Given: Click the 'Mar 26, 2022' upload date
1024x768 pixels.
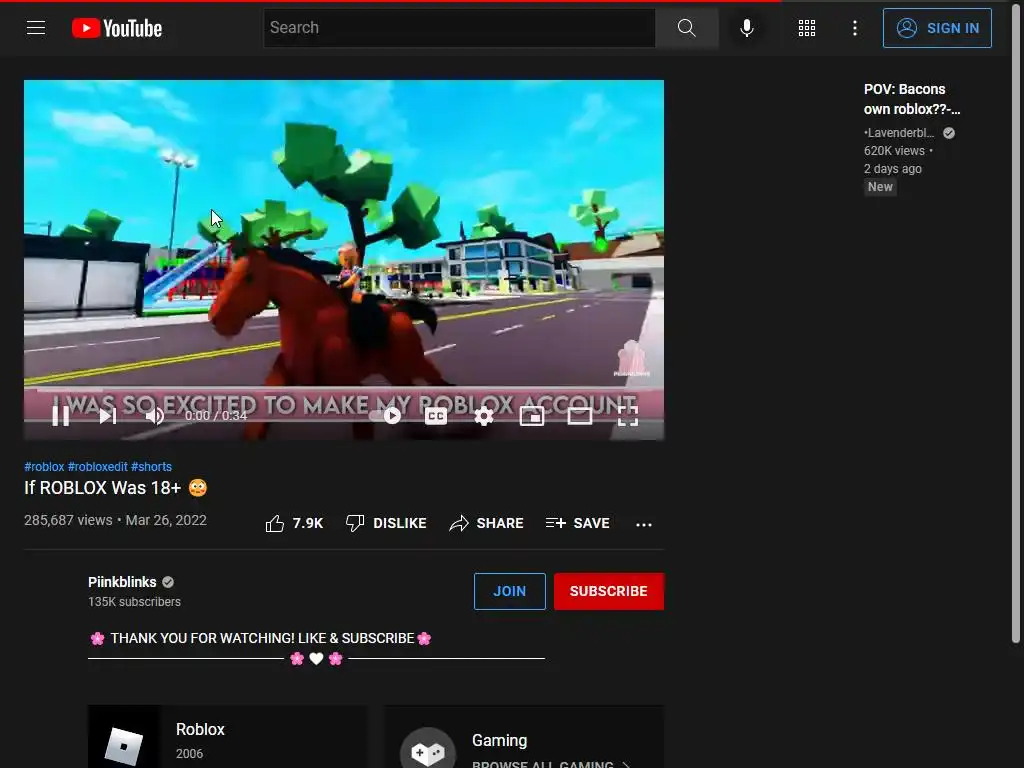Looking at the screenshot, I should pyautogui.click(x=166, y=520).
